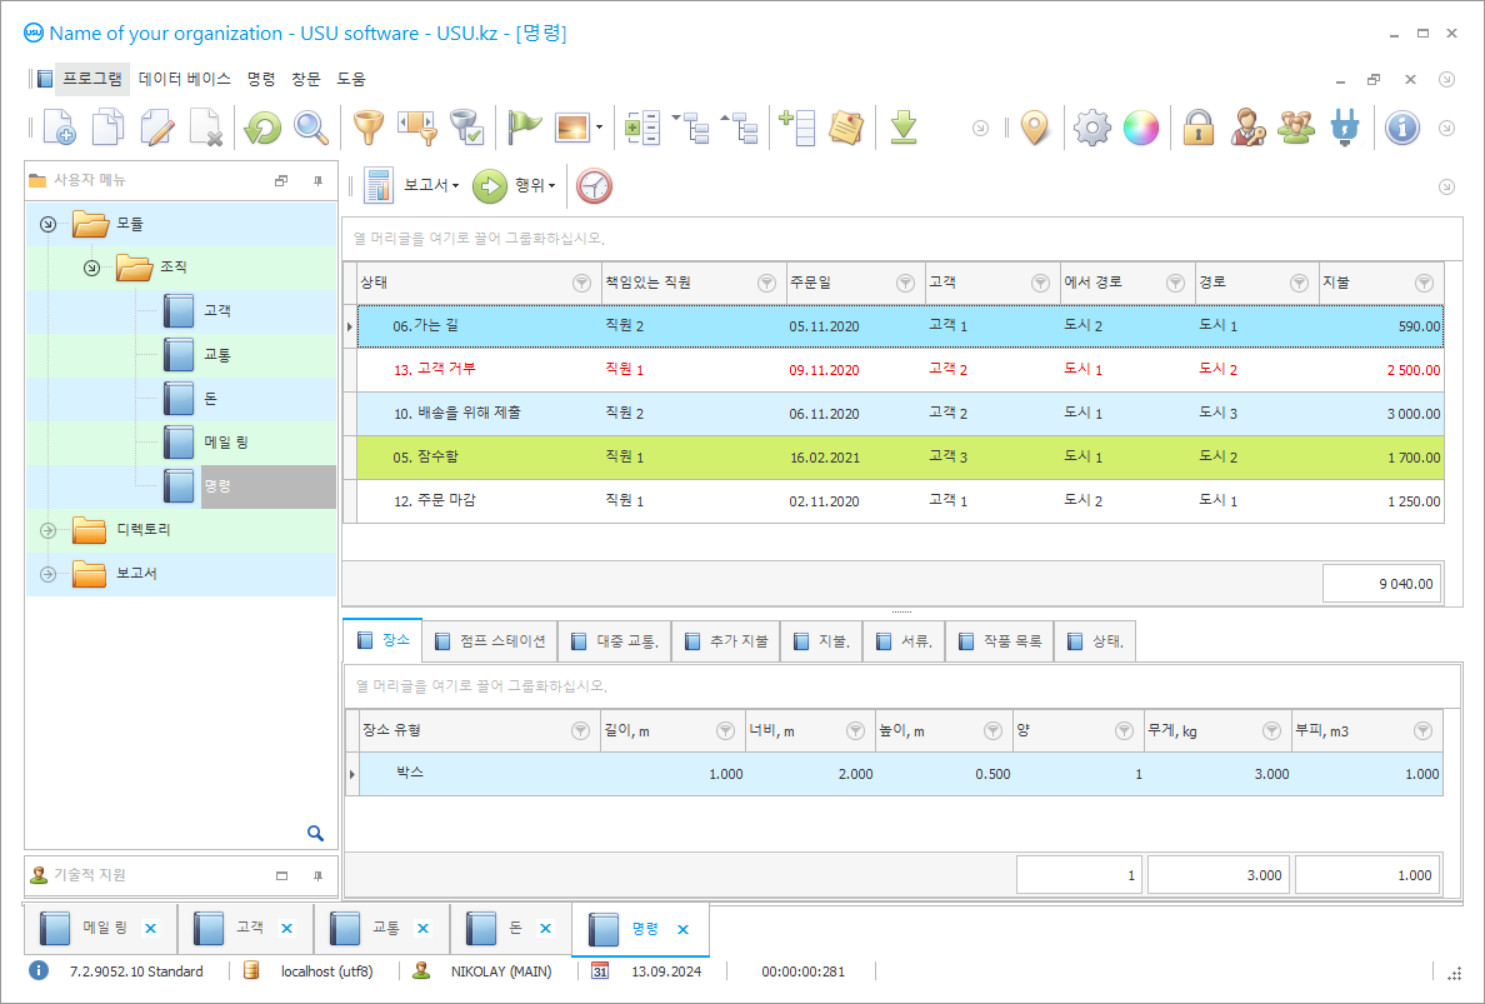Open filter for 상태 column header

pyautogui.click(x=581, y=283)
